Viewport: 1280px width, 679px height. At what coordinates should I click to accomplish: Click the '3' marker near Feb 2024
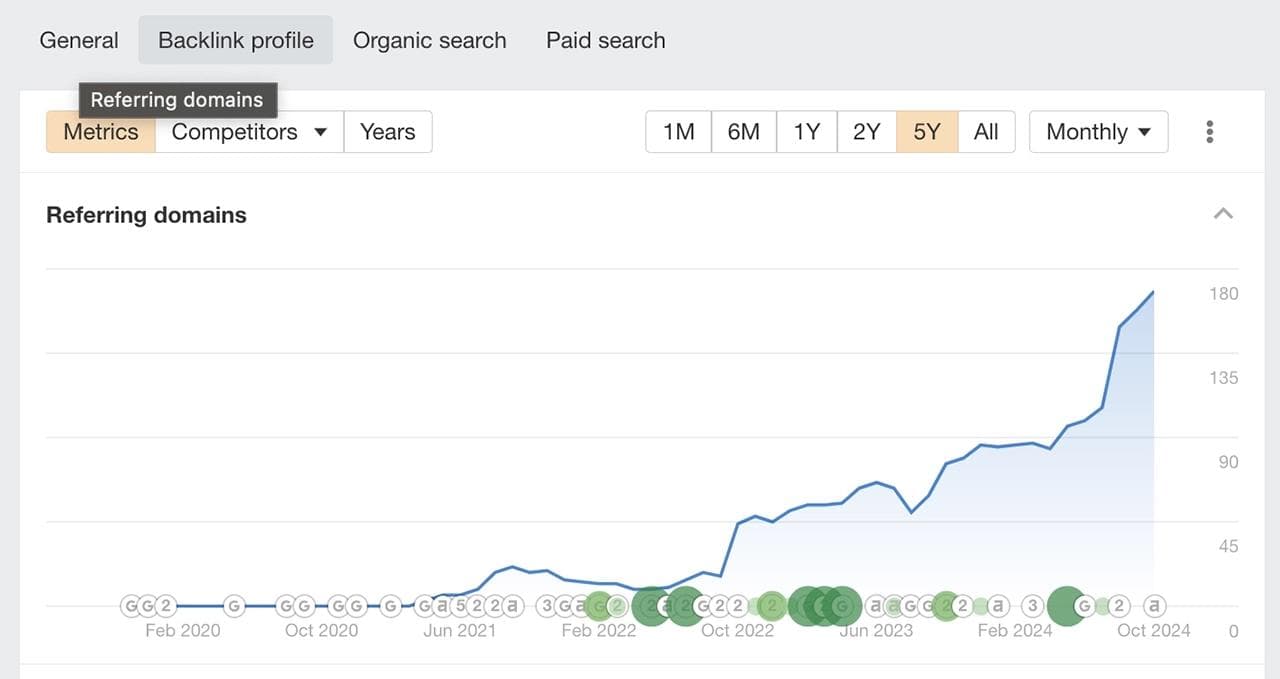tap(1033, 606)
